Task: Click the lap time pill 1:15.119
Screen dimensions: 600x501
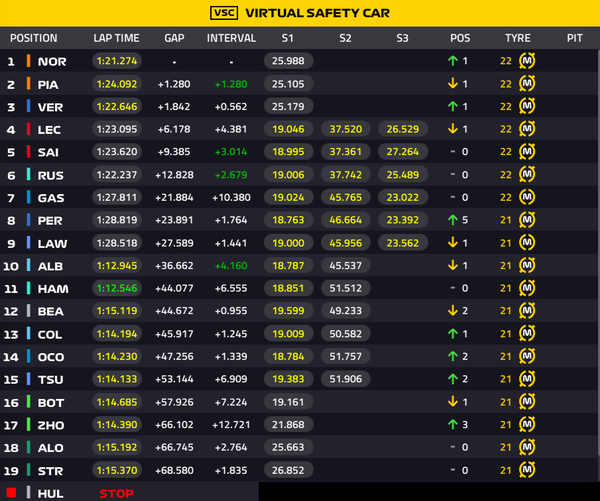Action: (x=117, y=311)
